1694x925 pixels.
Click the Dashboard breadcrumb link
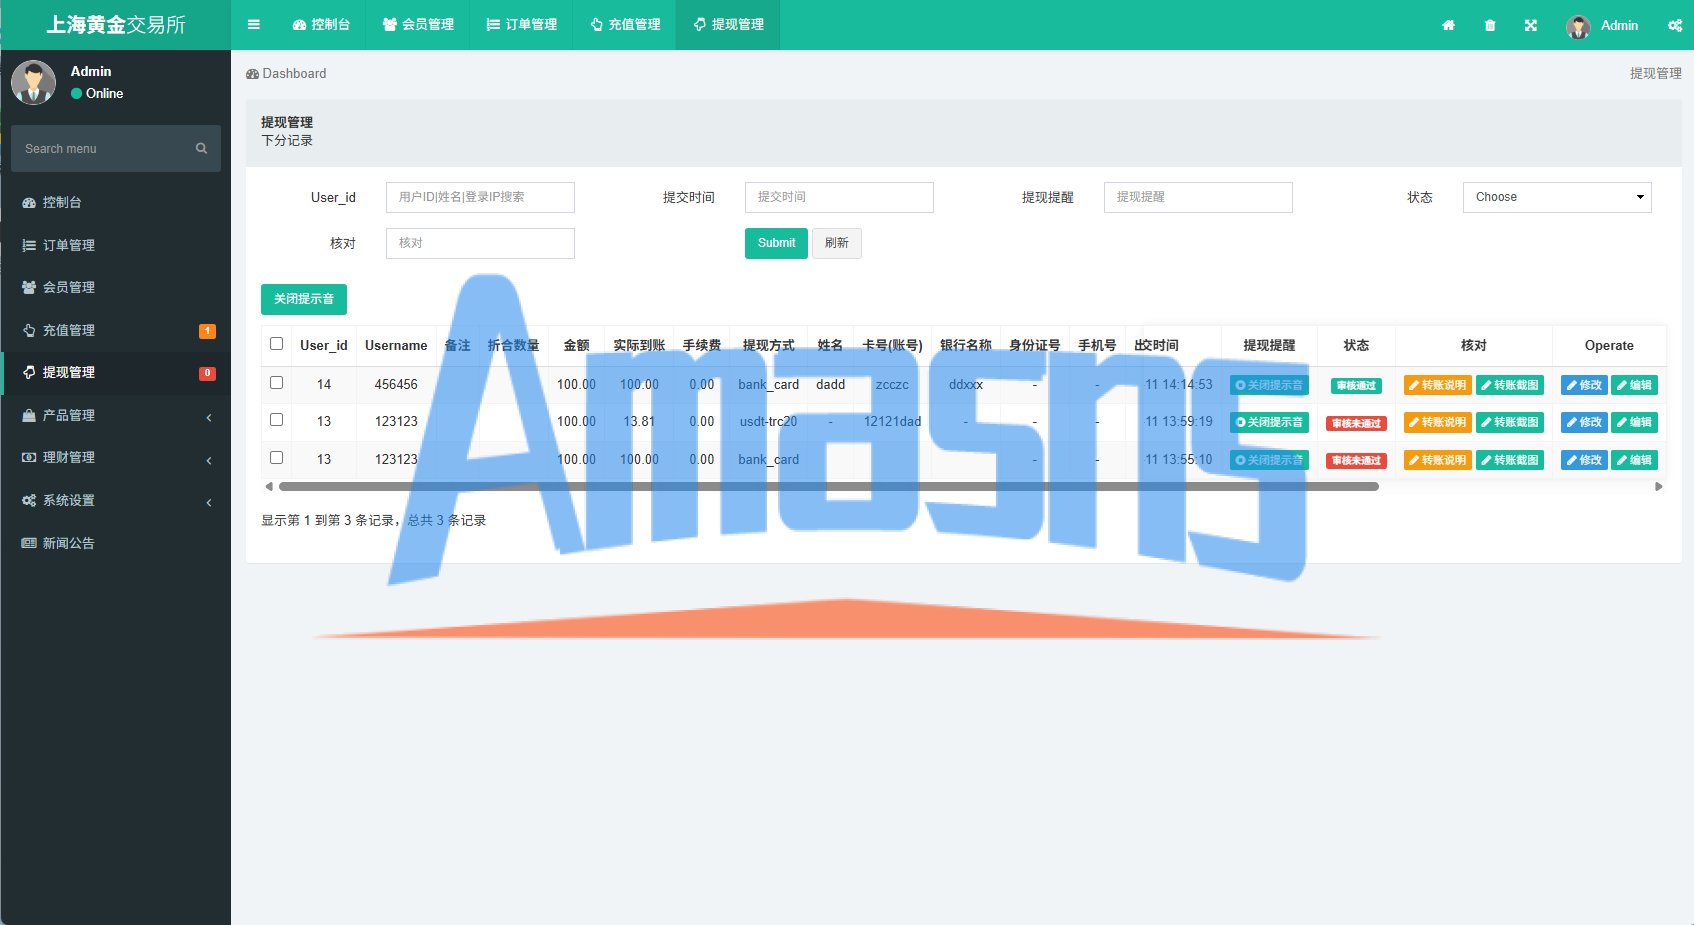tap(286, 73)
